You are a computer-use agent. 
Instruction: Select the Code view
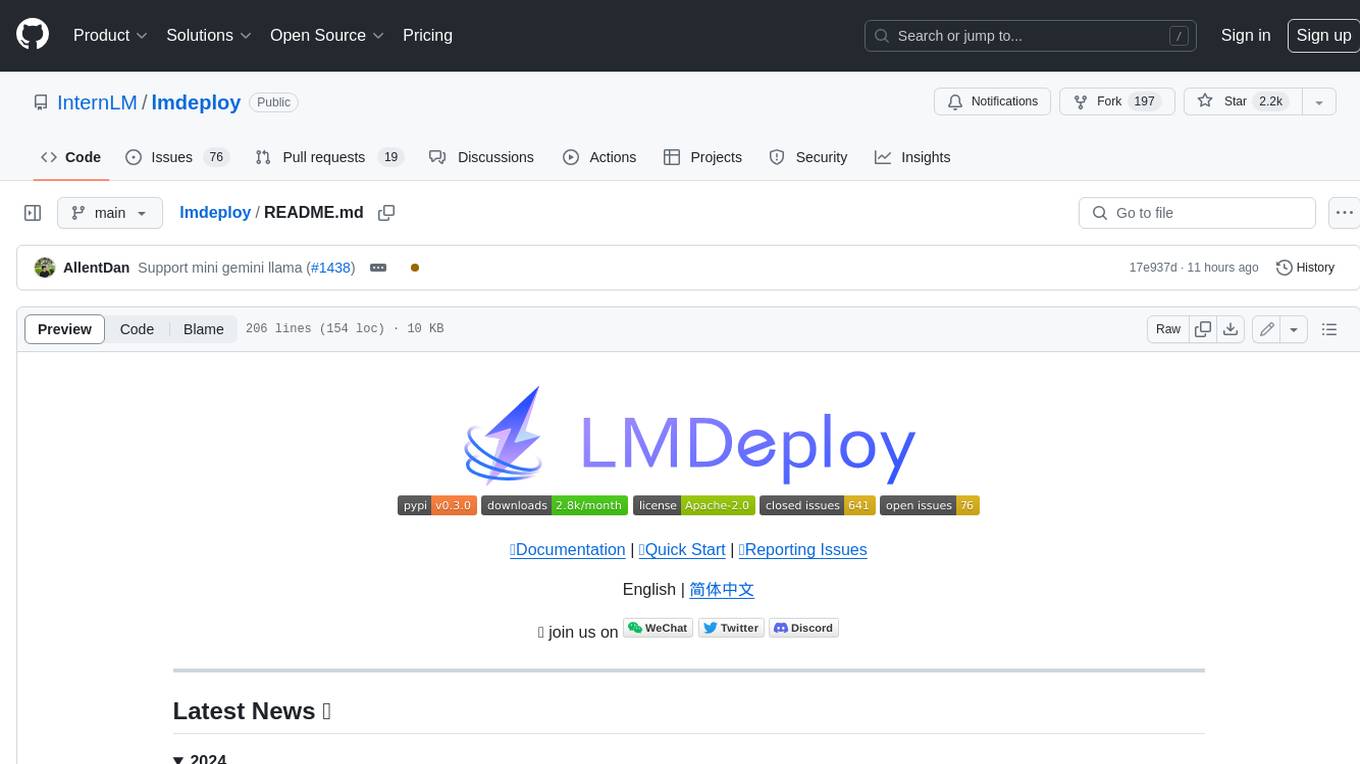pos(137,329)
